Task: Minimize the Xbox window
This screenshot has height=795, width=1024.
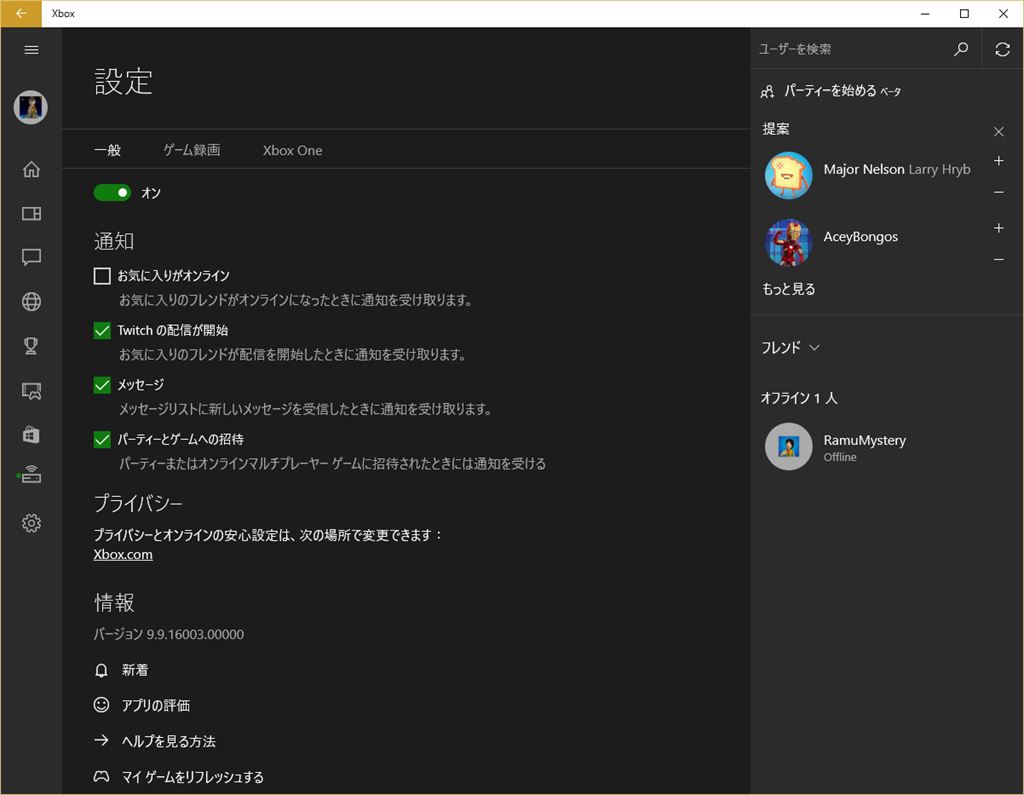Action: [925, 13]
